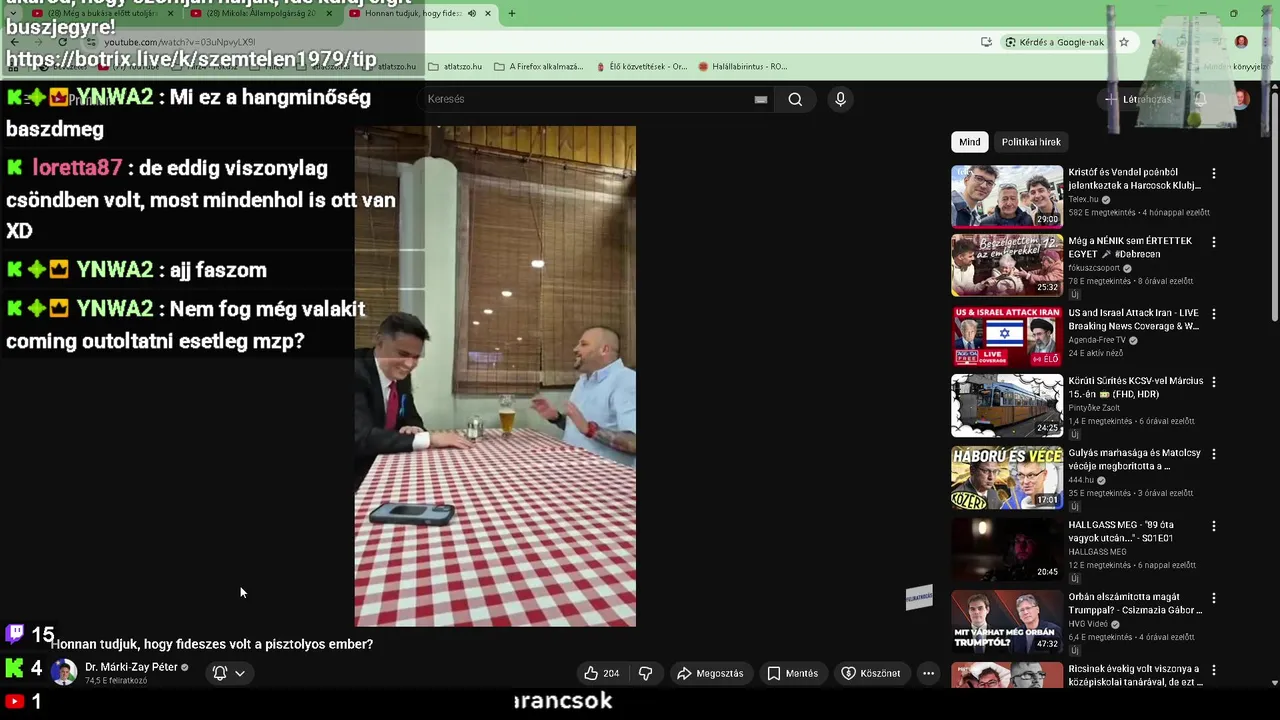Open the 'HÁBORÚ ÉS VÉCÉ' 444.hu thumbnail
This screenshot has height=720, width=1280.
click(x=1007, y=477)
